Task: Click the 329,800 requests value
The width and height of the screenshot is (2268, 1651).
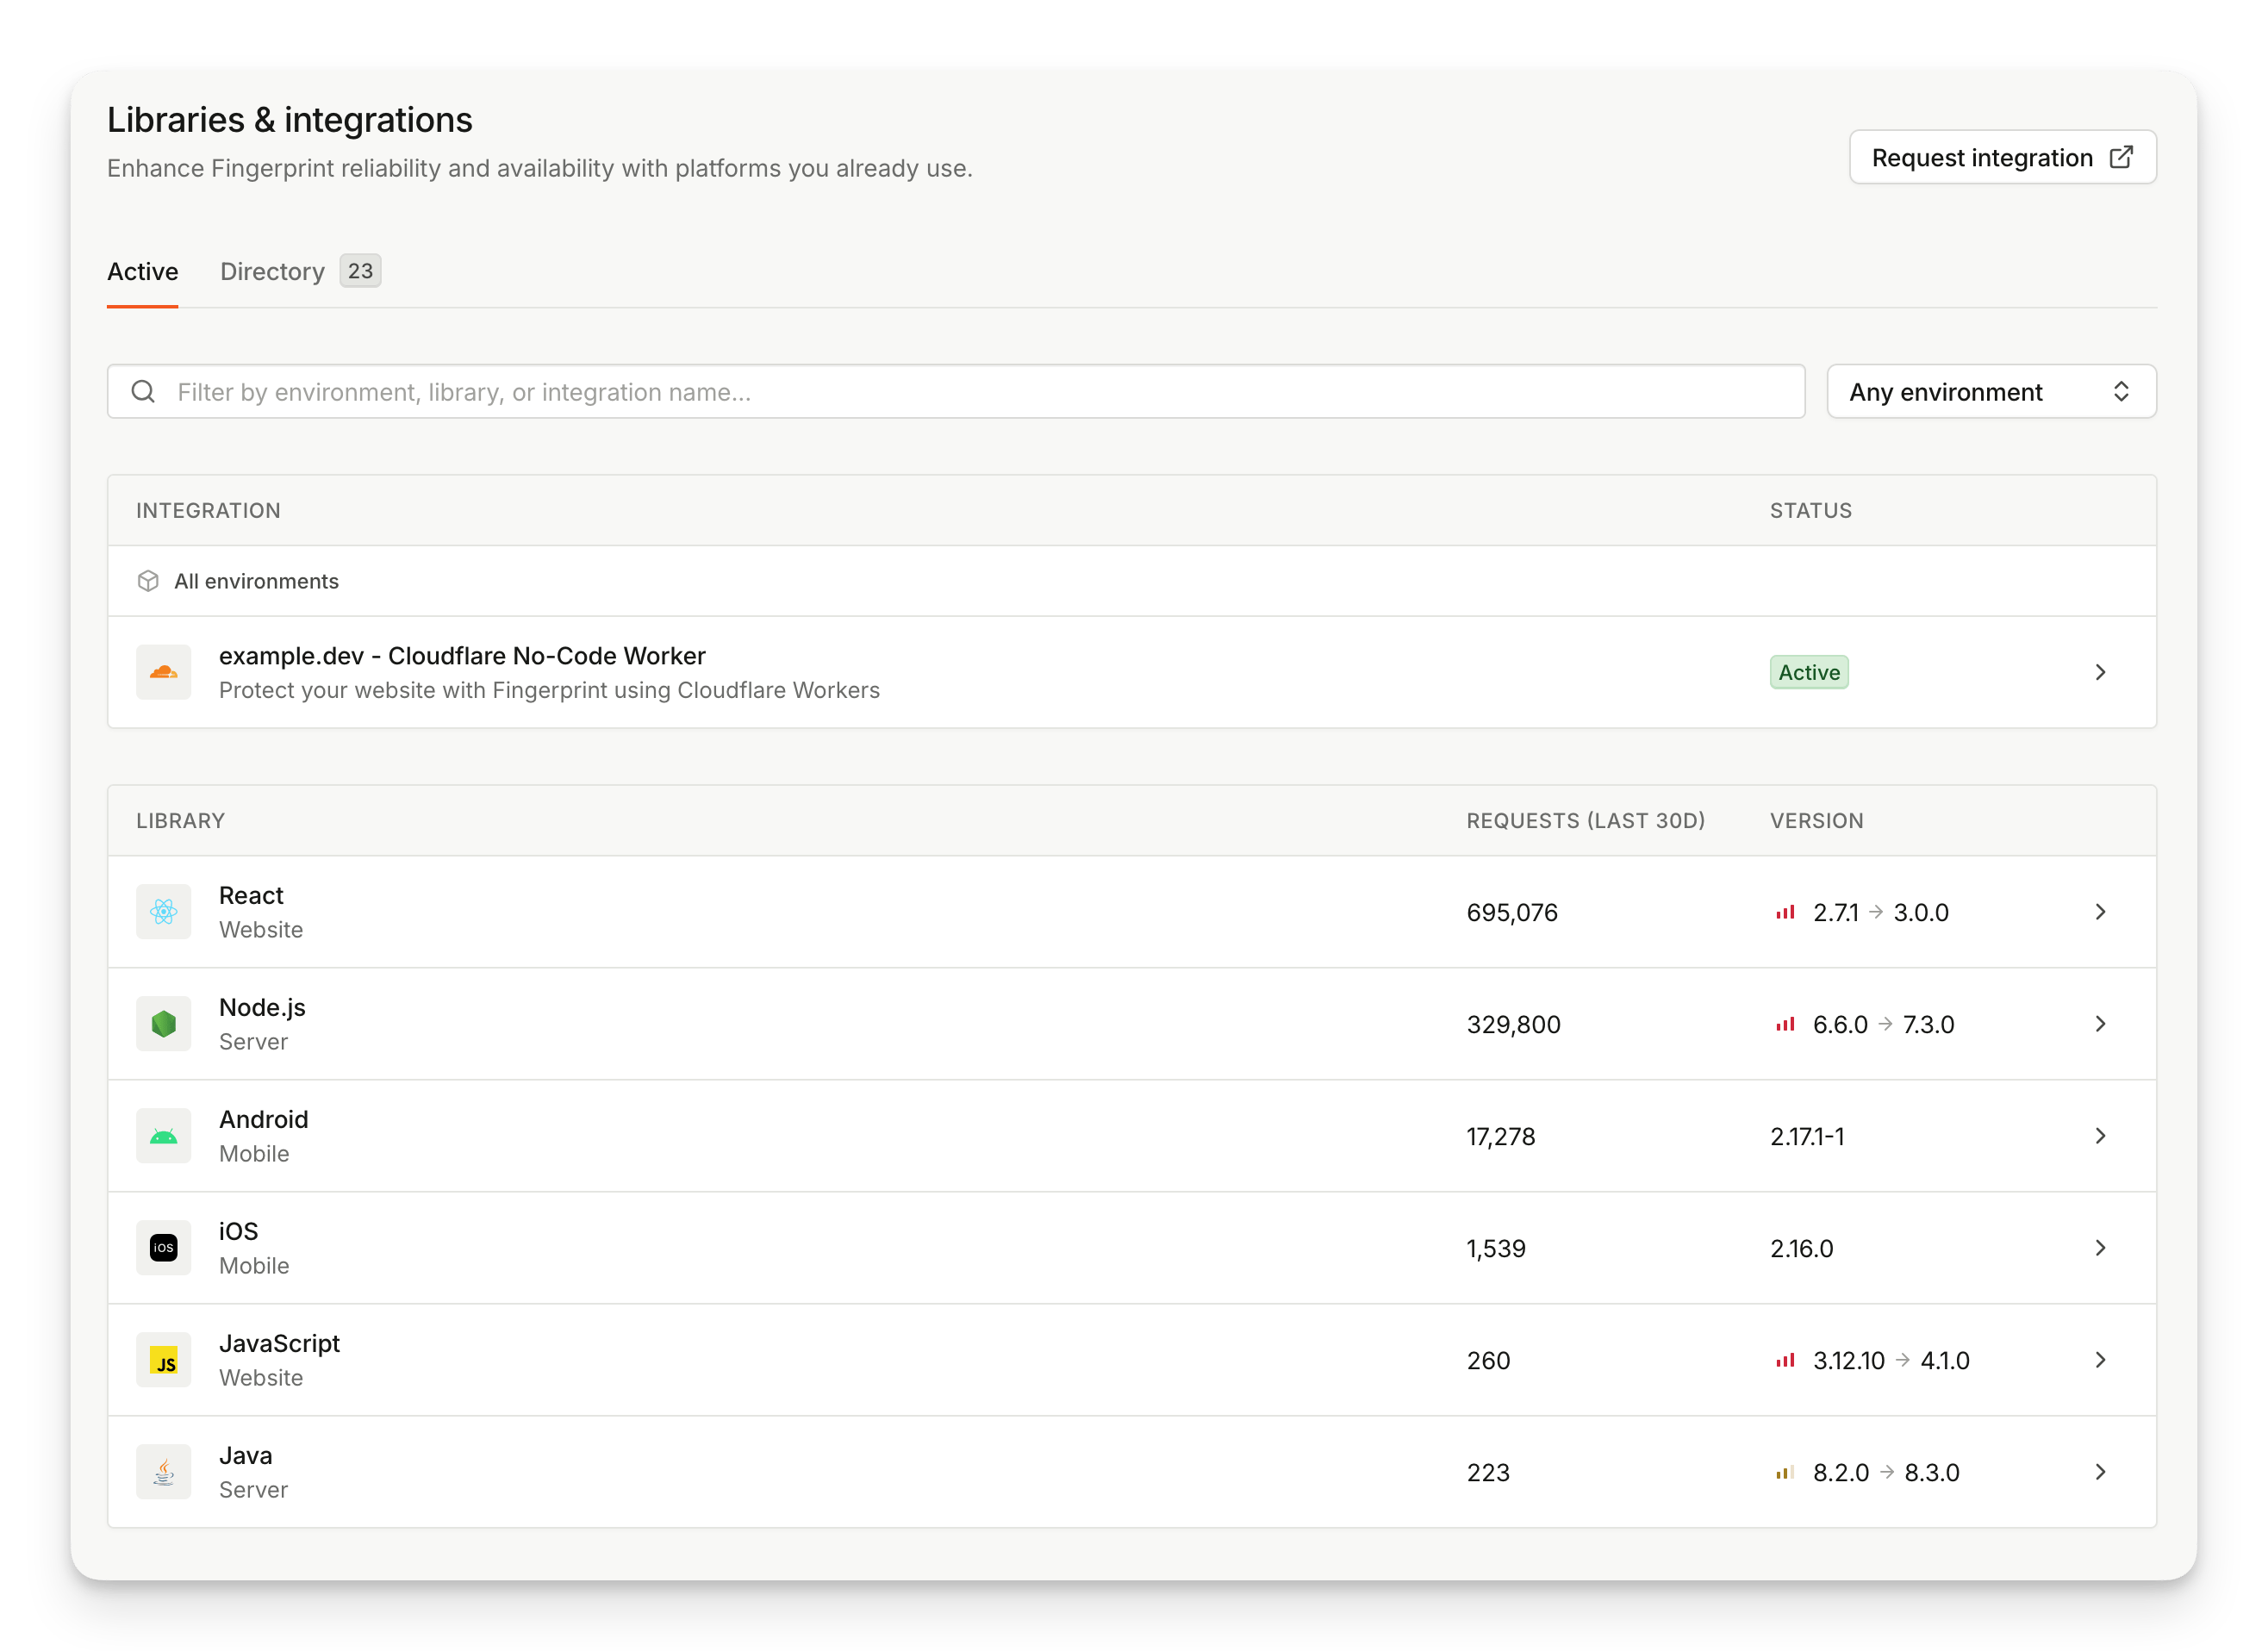Action: click(1513, 1025)
